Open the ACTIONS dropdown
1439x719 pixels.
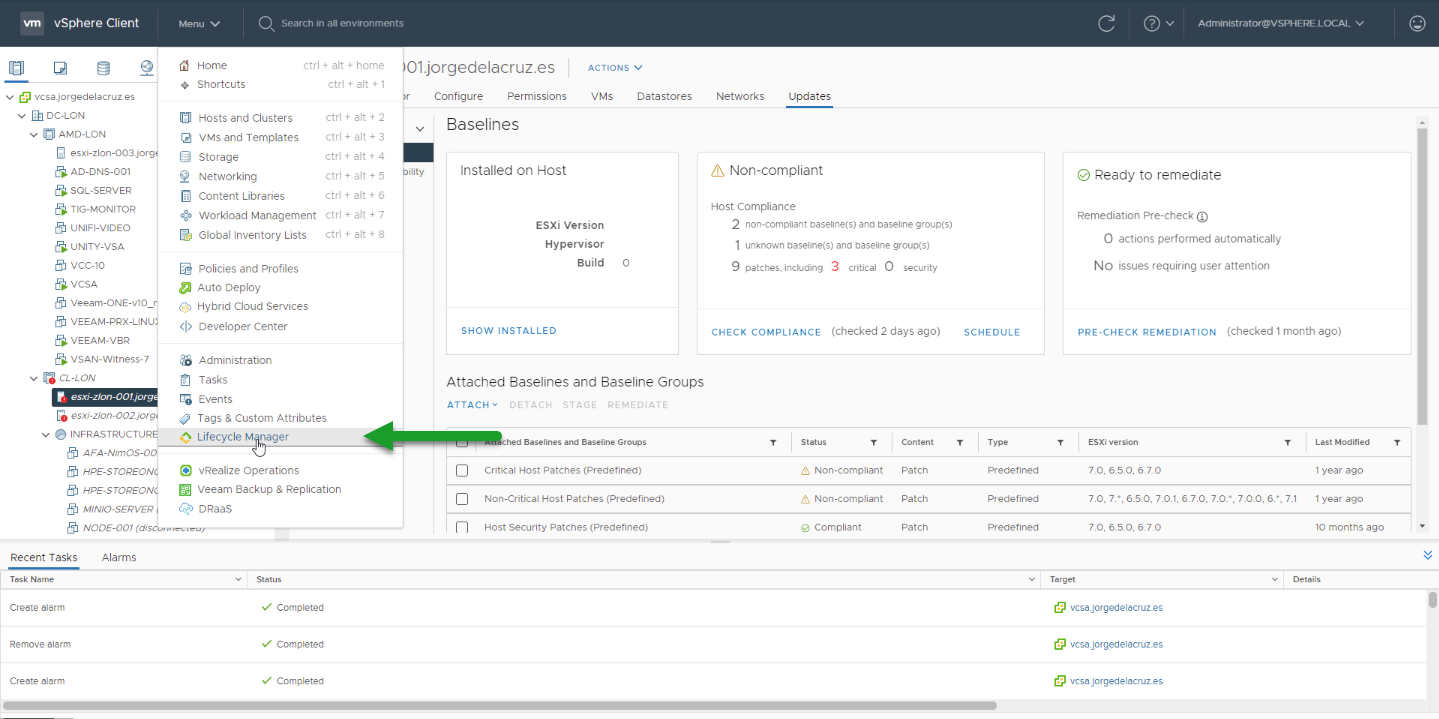(615, 68)
